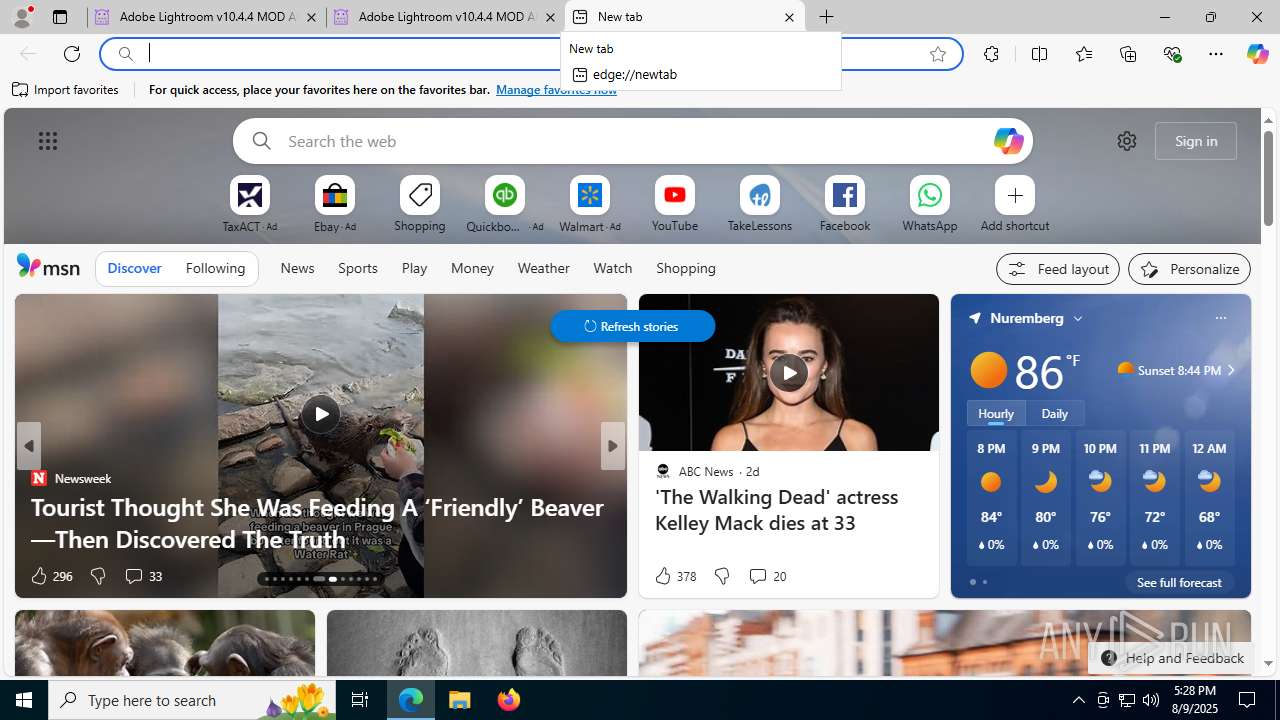
Task: Open the Money category
Action: click(x=472, y=268)
